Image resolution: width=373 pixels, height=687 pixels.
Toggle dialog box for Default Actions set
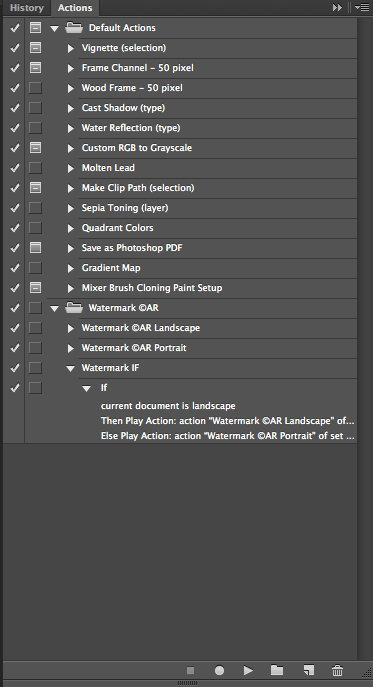point(36,28)
